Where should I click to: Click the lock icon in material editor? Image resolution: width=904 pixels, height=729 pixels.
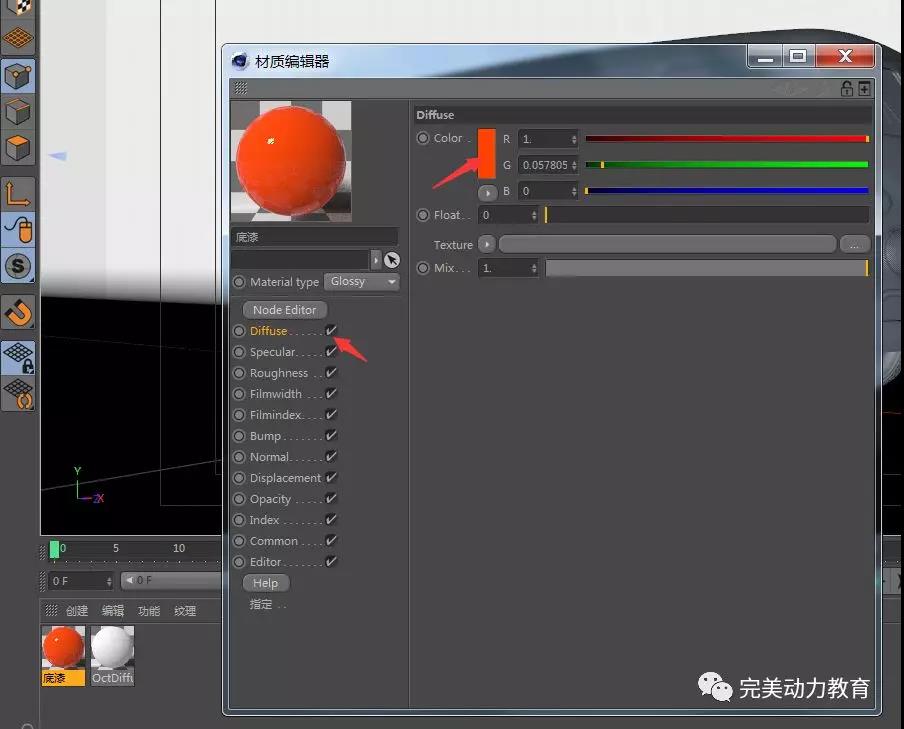tap(846, 89)
